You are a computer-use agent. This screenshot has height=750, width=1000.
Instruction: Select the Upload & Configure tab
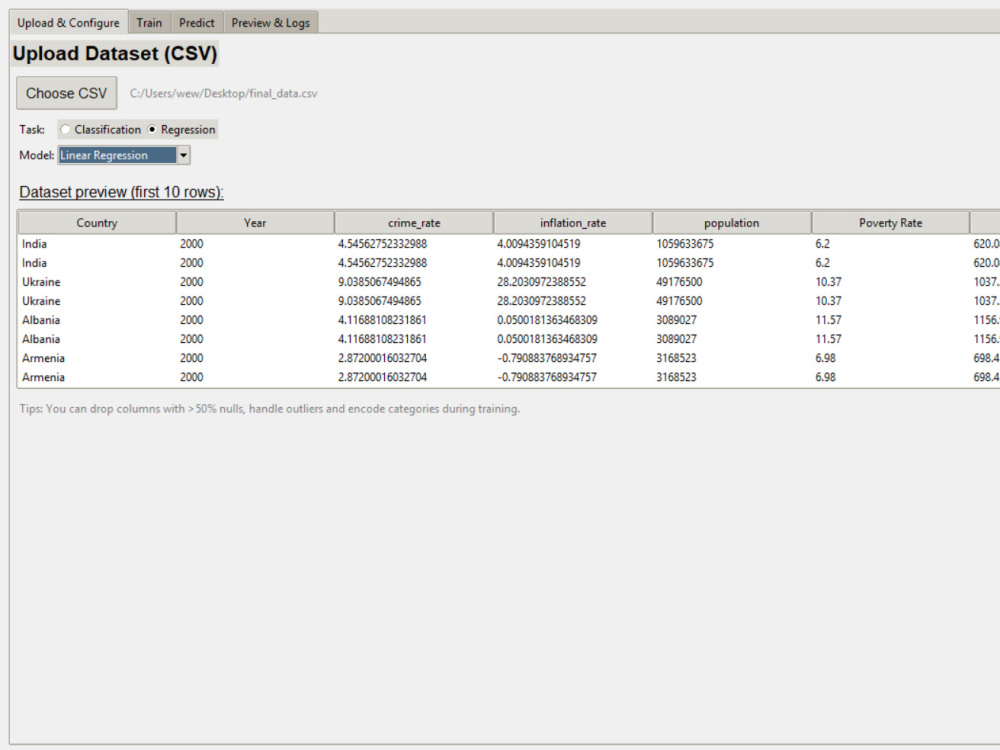[x=68, y=23]
